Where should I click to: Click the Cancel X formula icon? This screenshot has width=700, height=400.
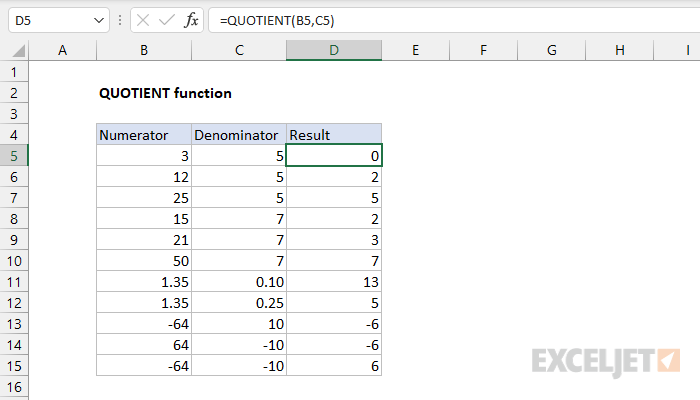pyautogui.click(x=140, y=20)
